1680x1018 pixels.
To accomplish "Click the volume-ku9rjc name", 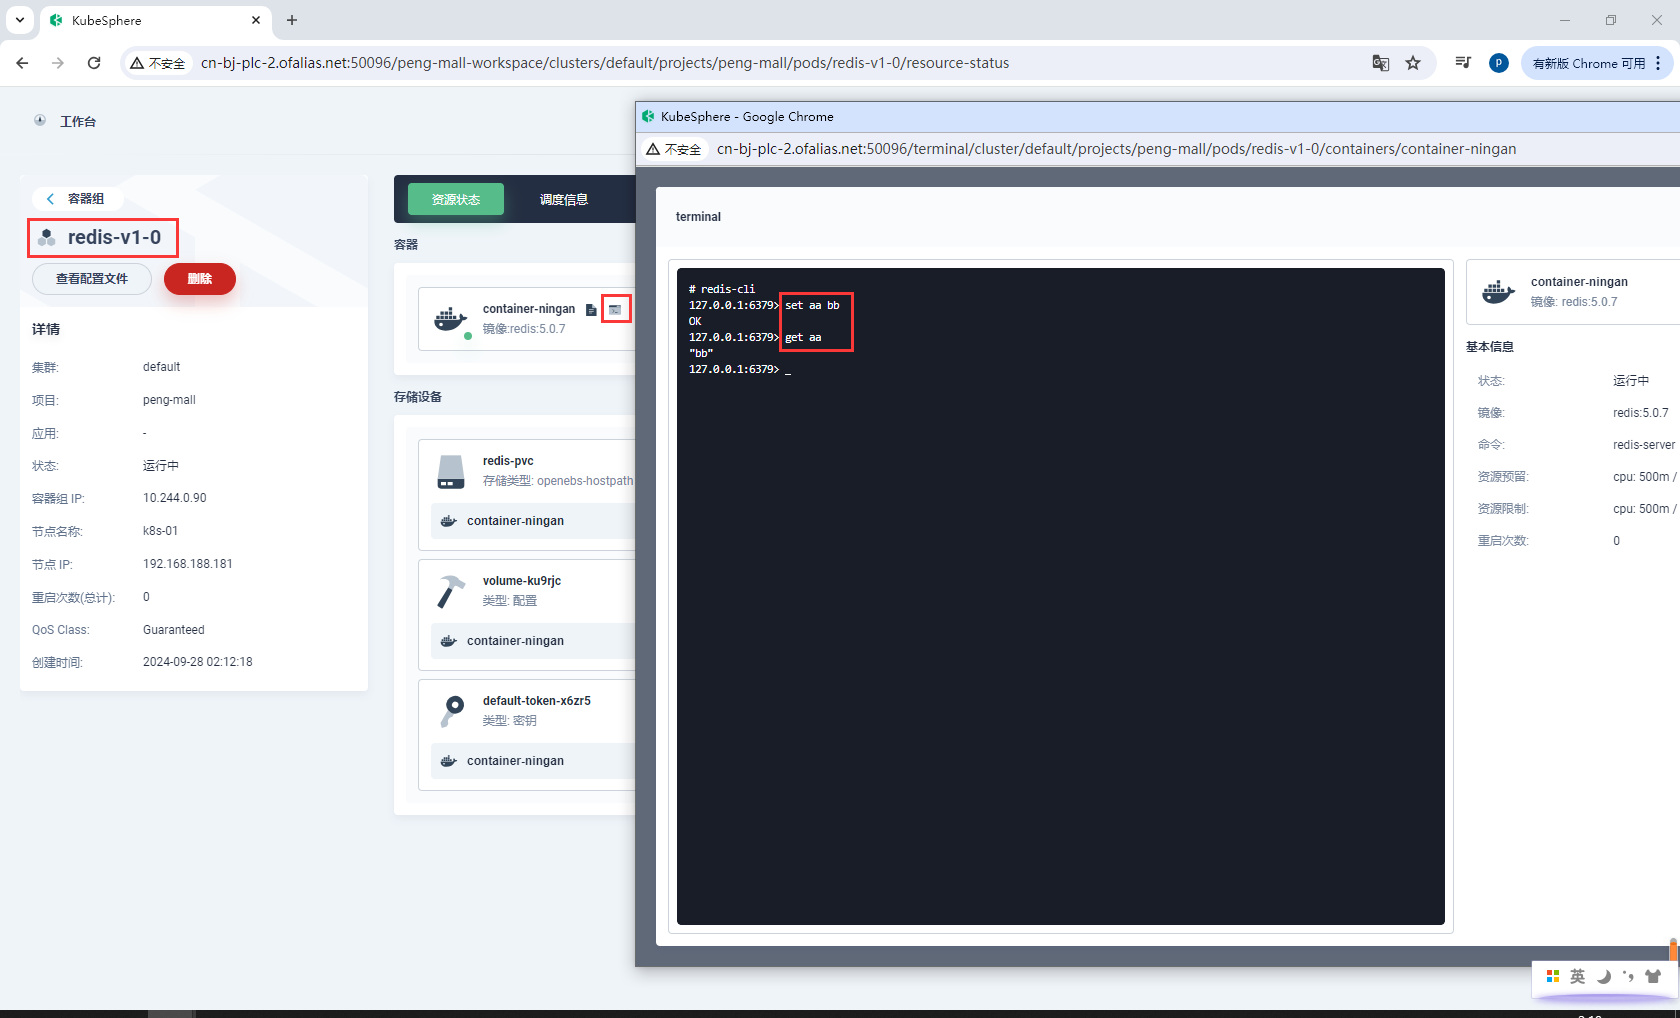I will click(522, 581).
